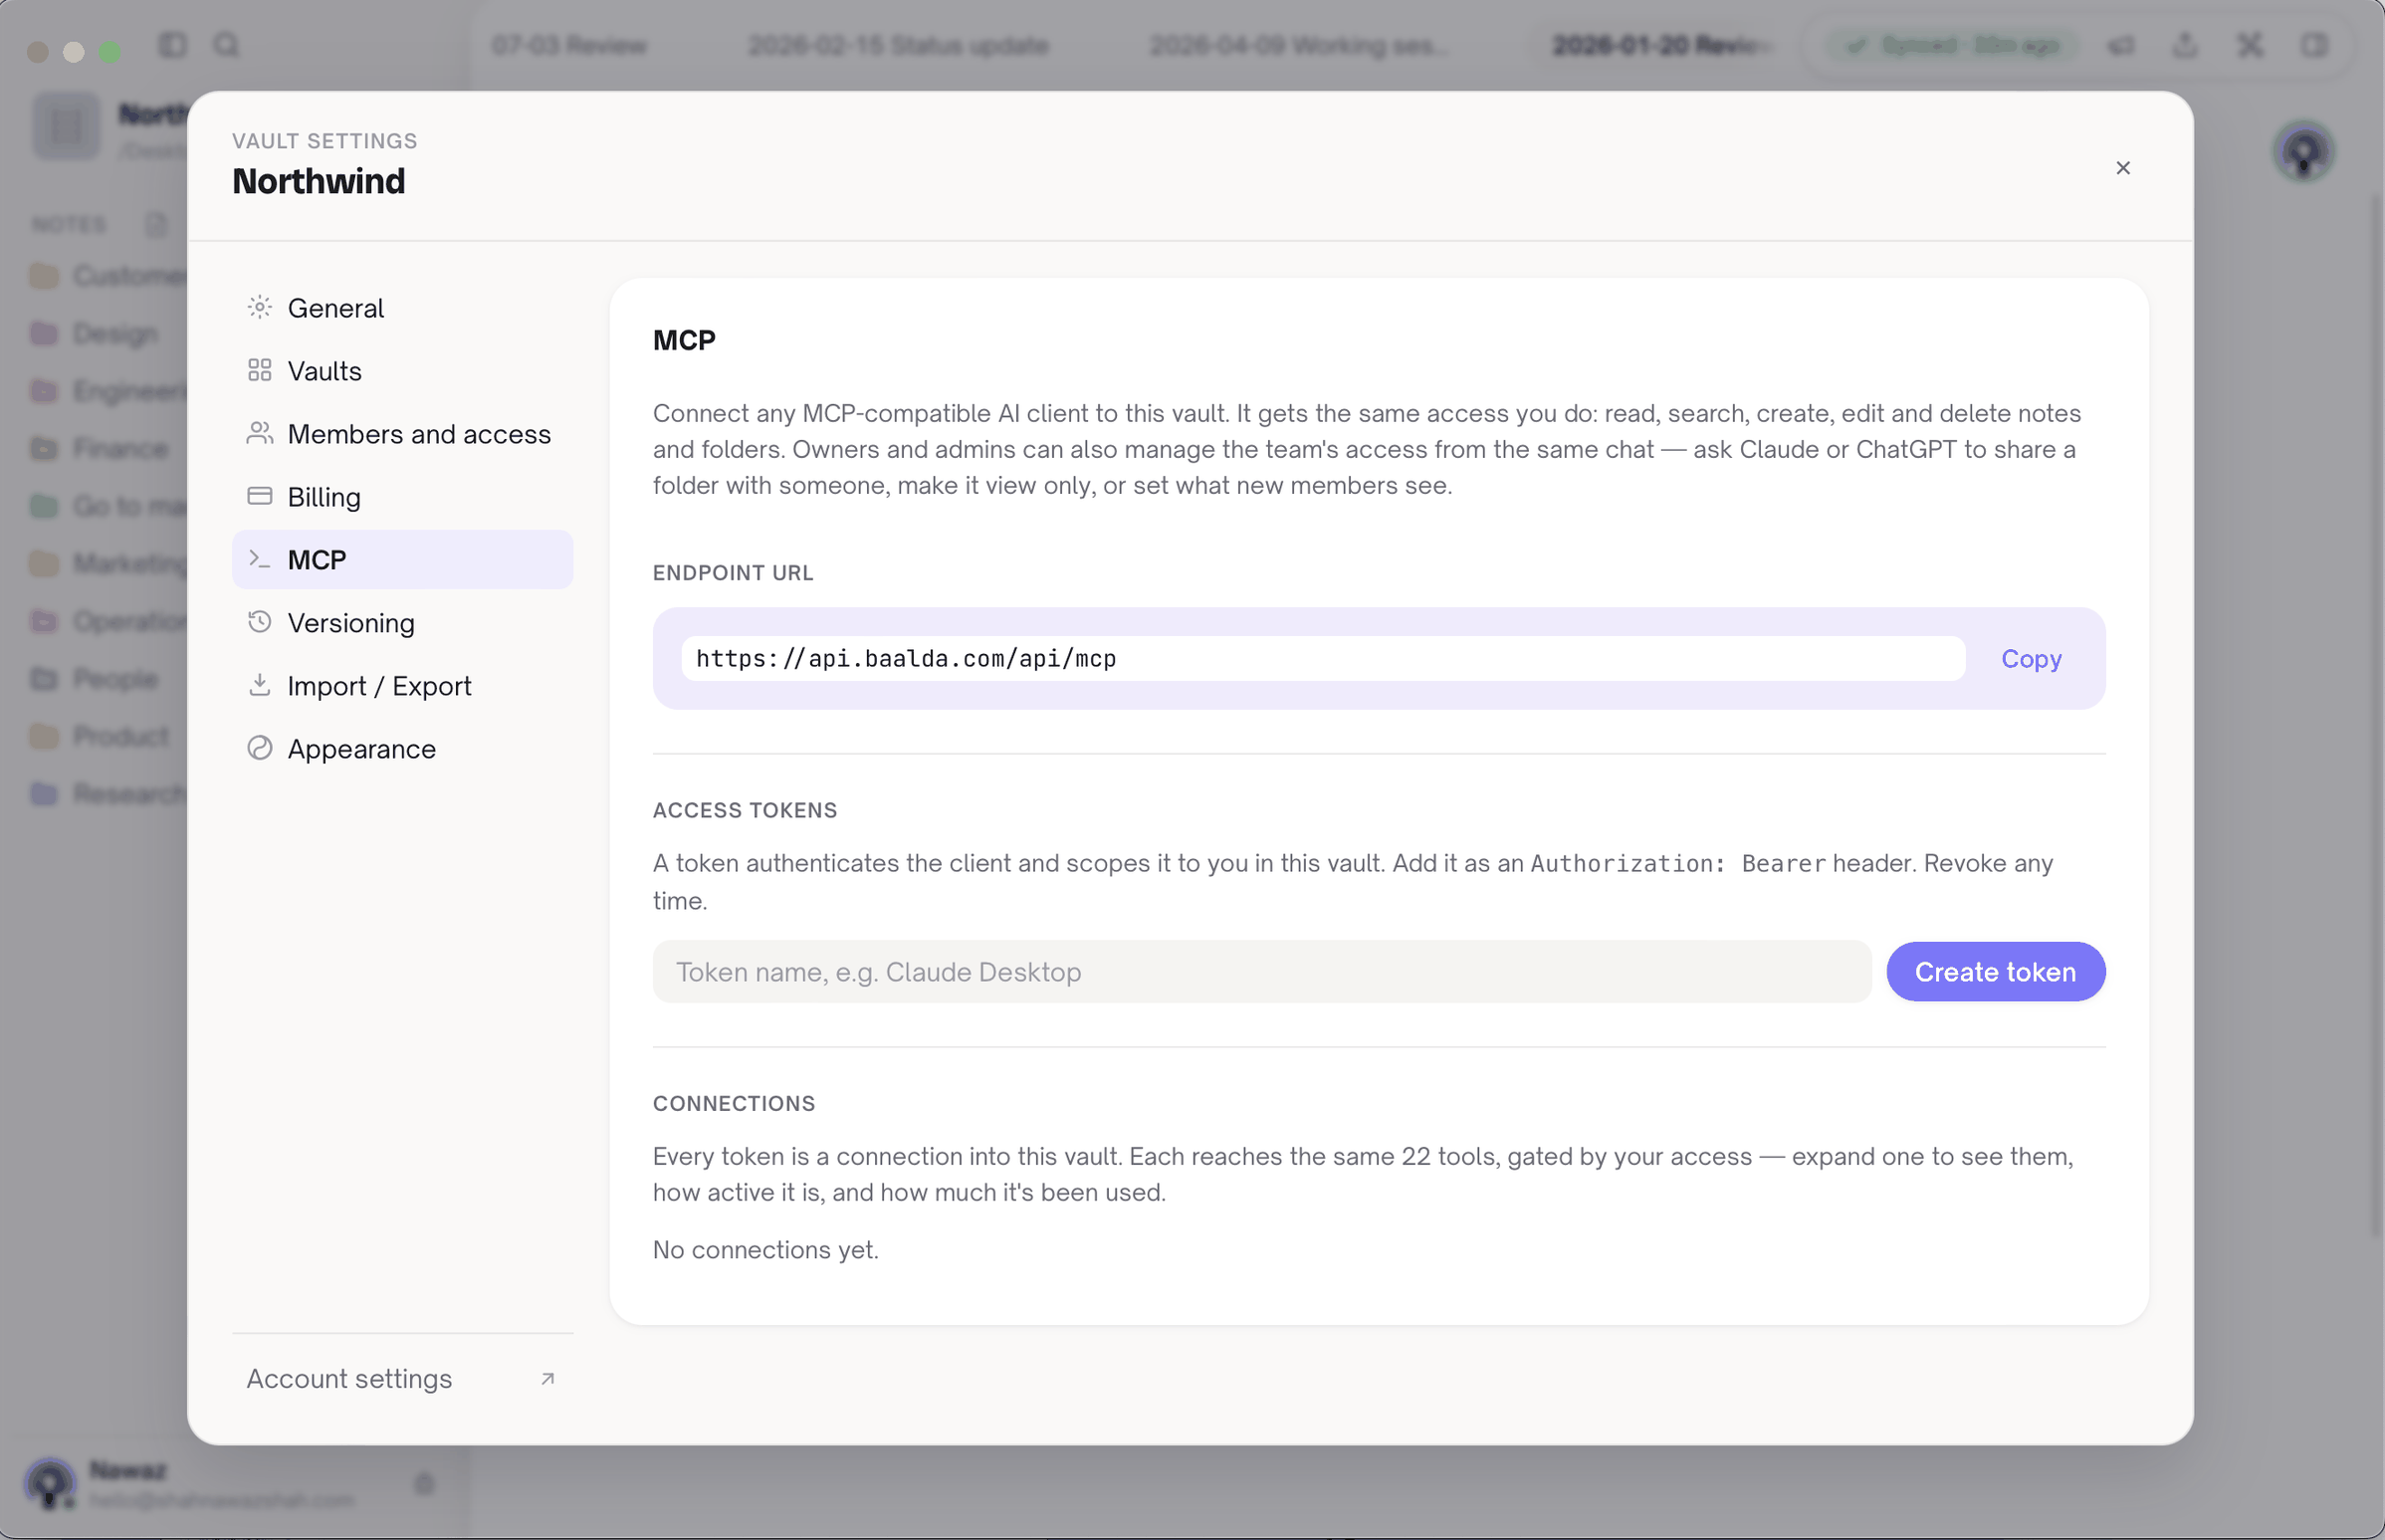The height and width of the screenshot is (1540, 2385).
Task: Open the General settings section
Action: 402,307
